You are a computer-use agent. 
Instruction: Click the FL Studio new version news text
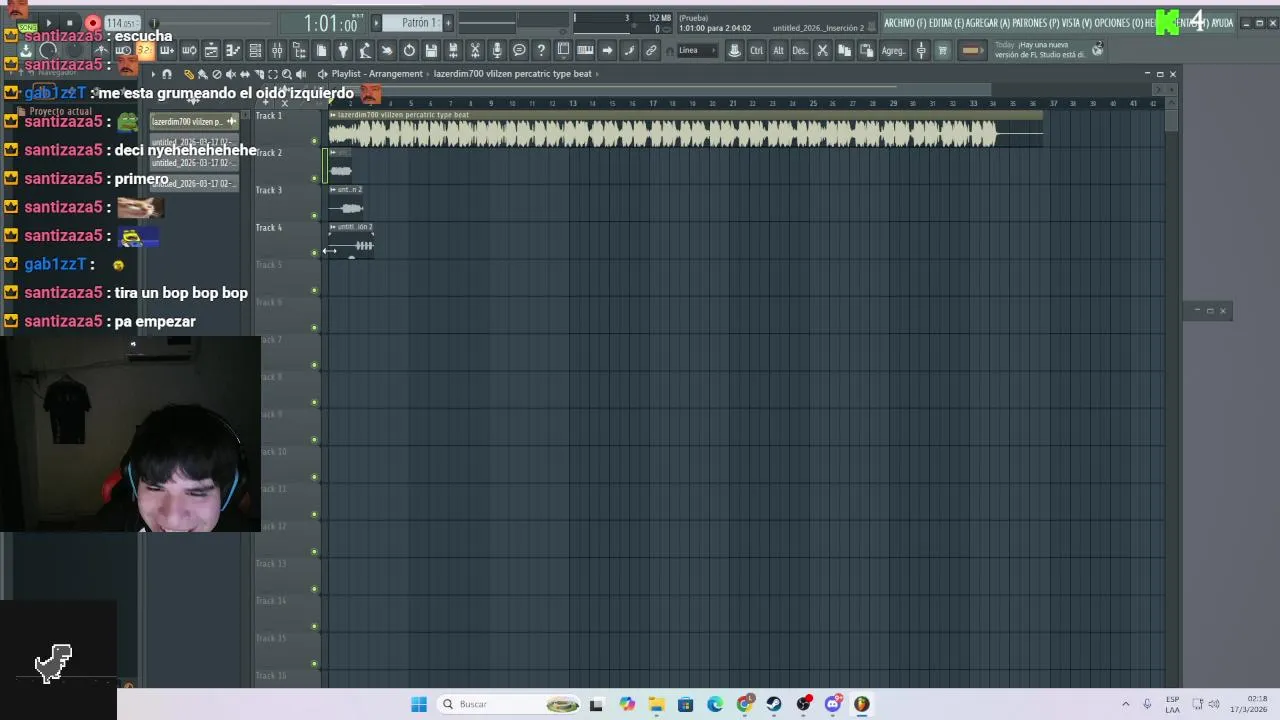1040,50
